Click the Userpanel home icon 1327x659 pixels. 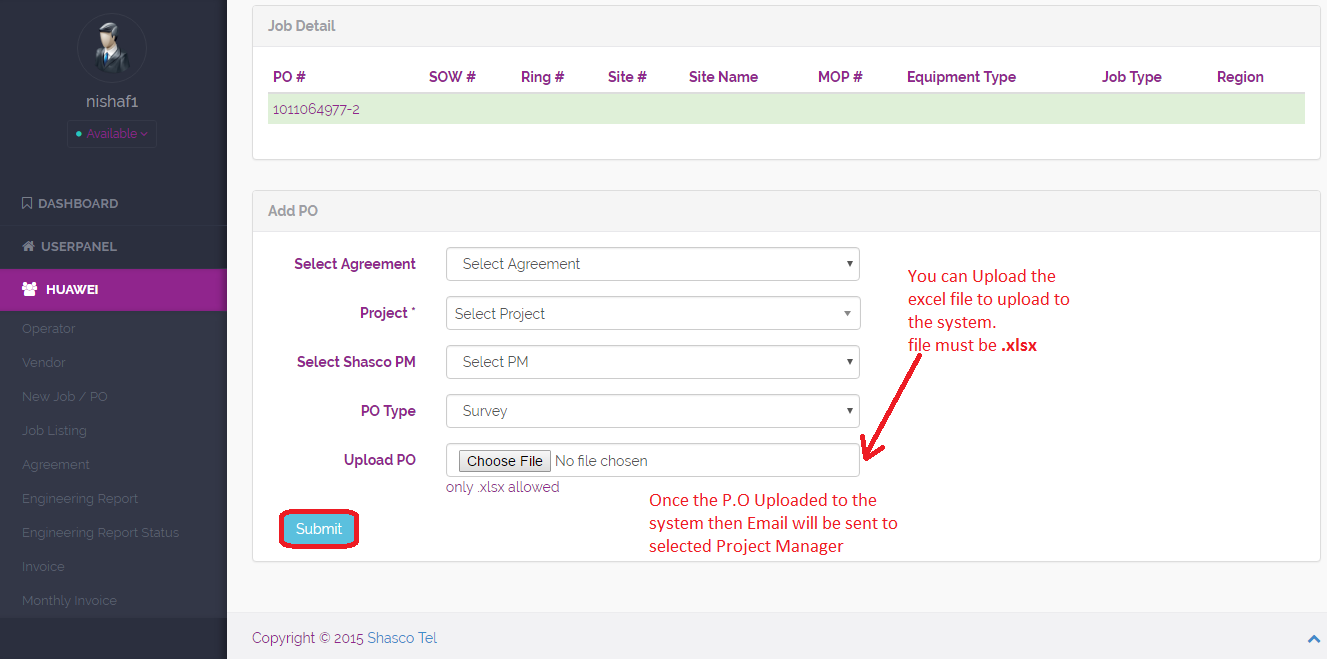(28, 246)
